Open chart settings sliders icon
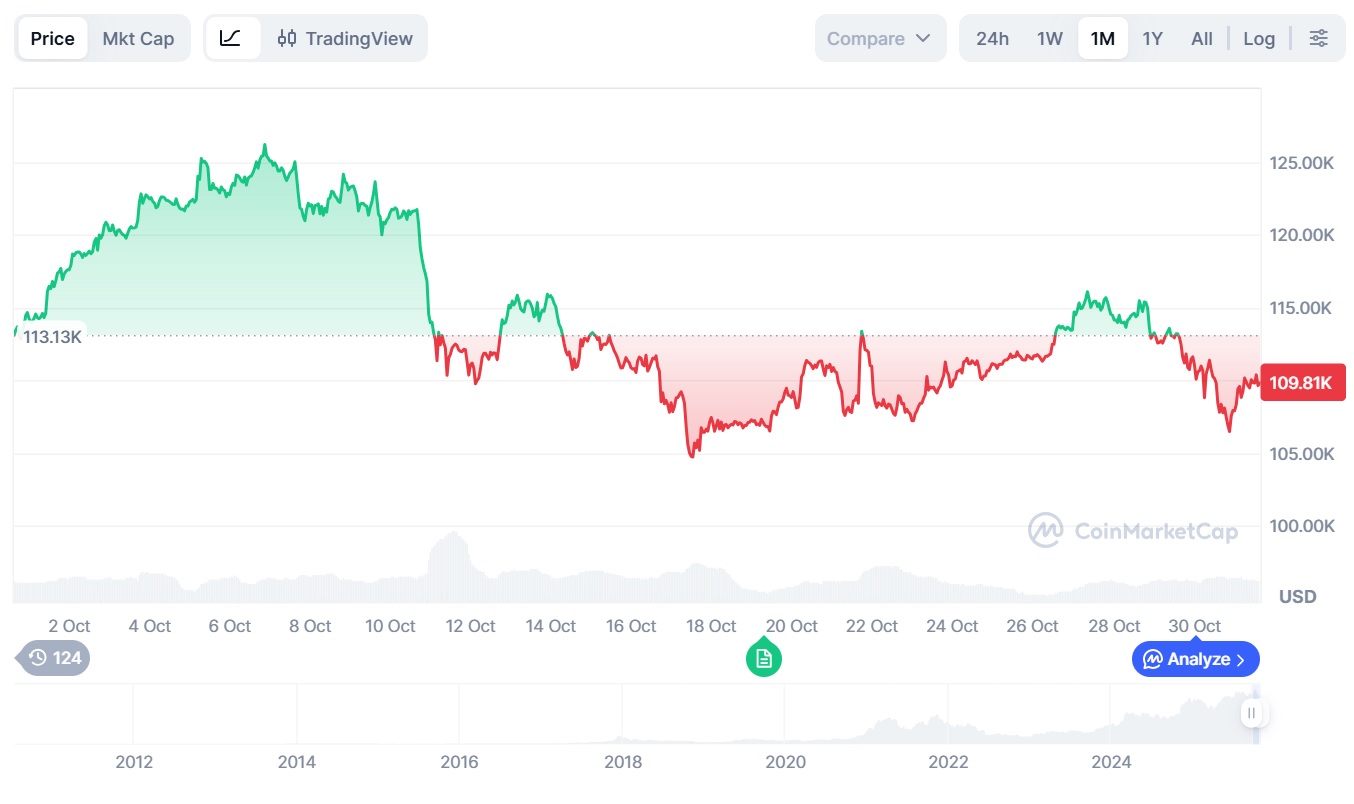 click(1319, 39)
